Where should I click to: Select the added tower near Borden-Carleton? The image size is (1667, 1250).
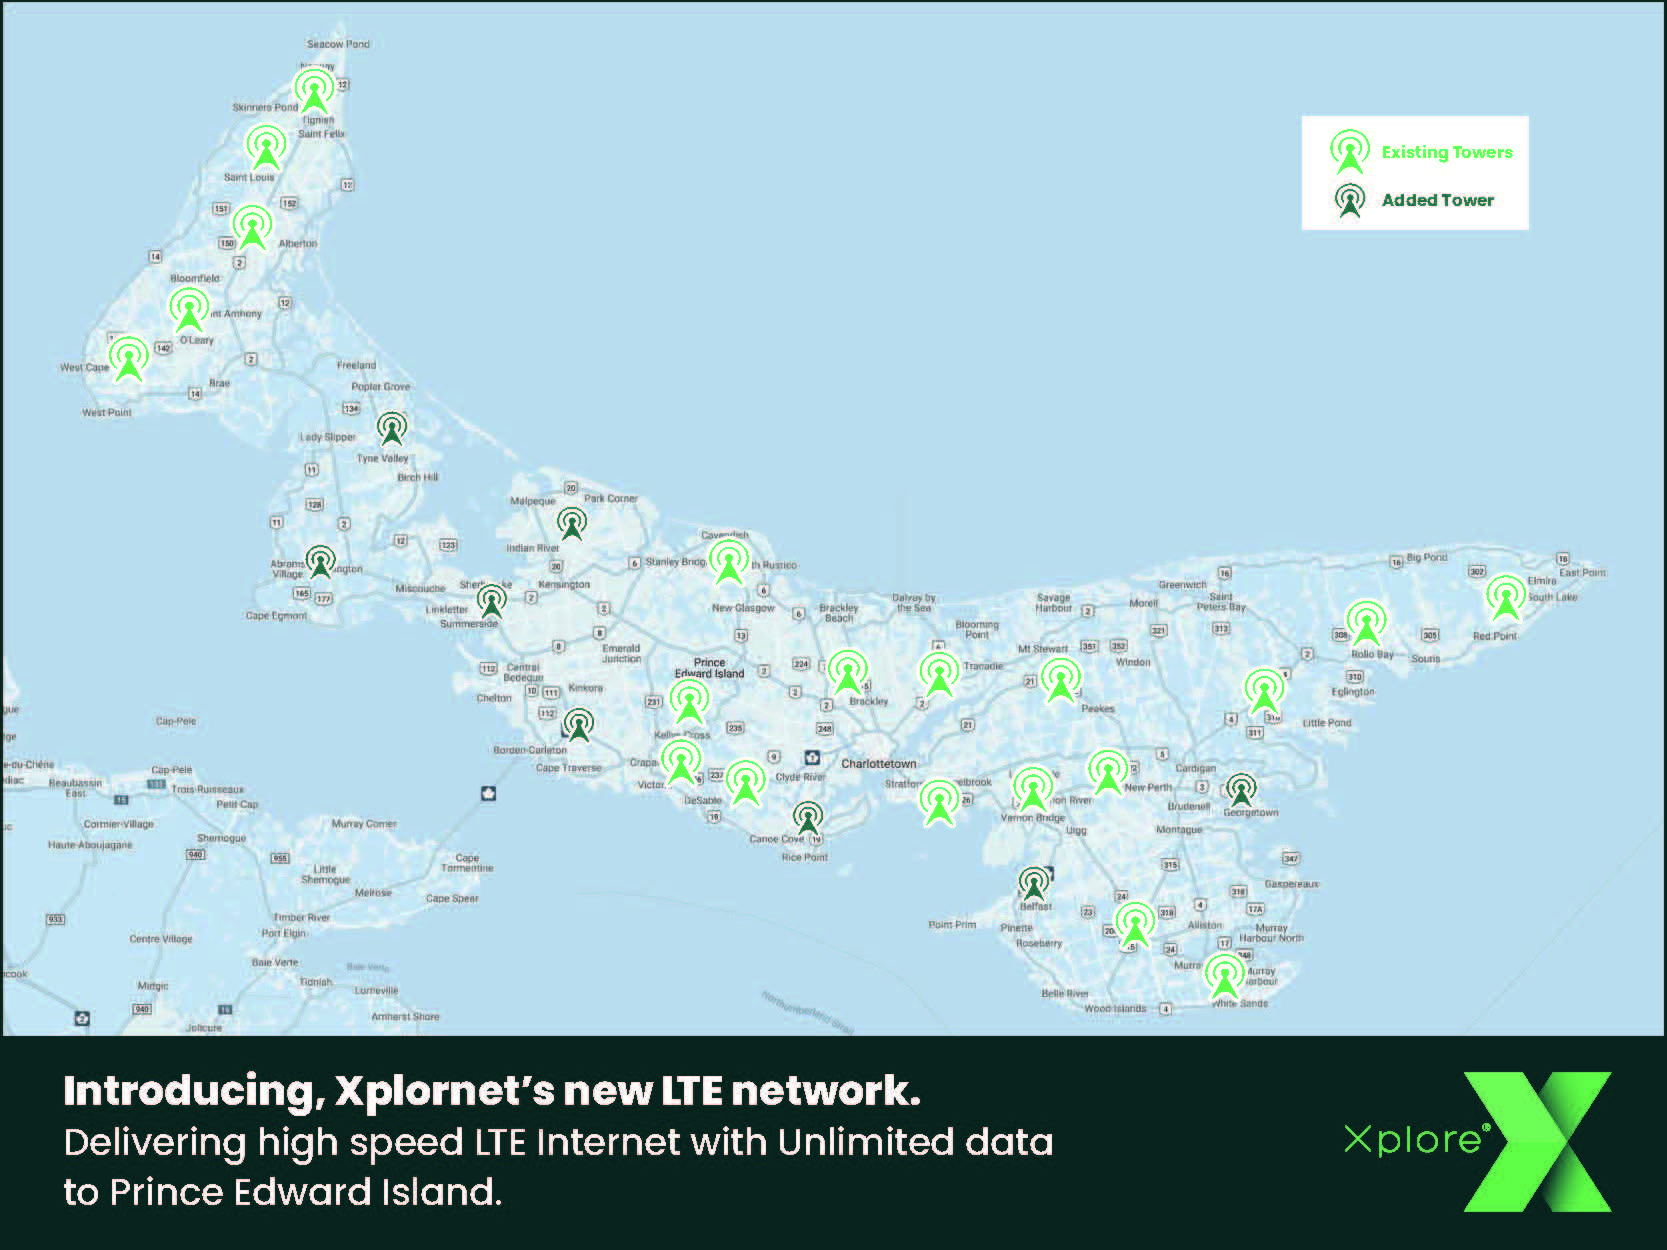578,724
